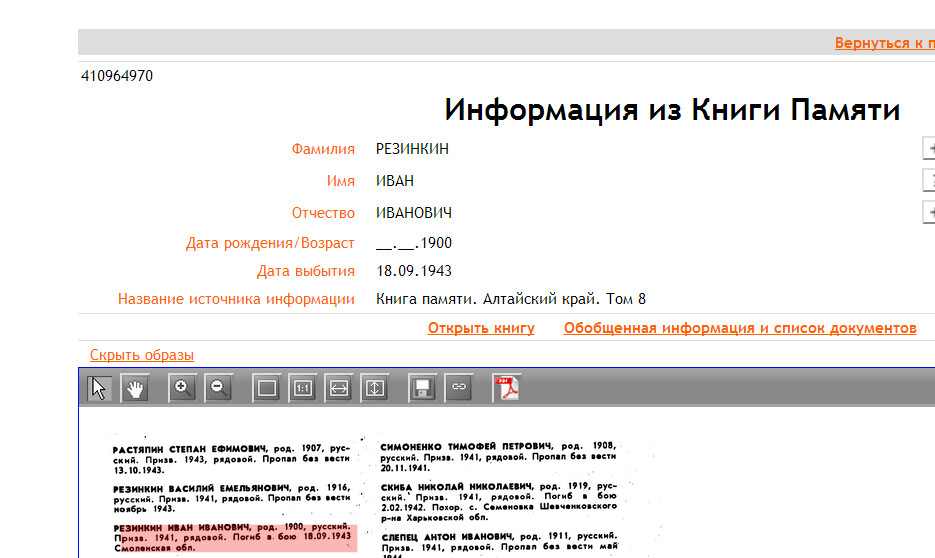Image resolution: width=935 pixels, height=558 pixels.
Task: Select the arrow pointer tool
Action: 99,388
